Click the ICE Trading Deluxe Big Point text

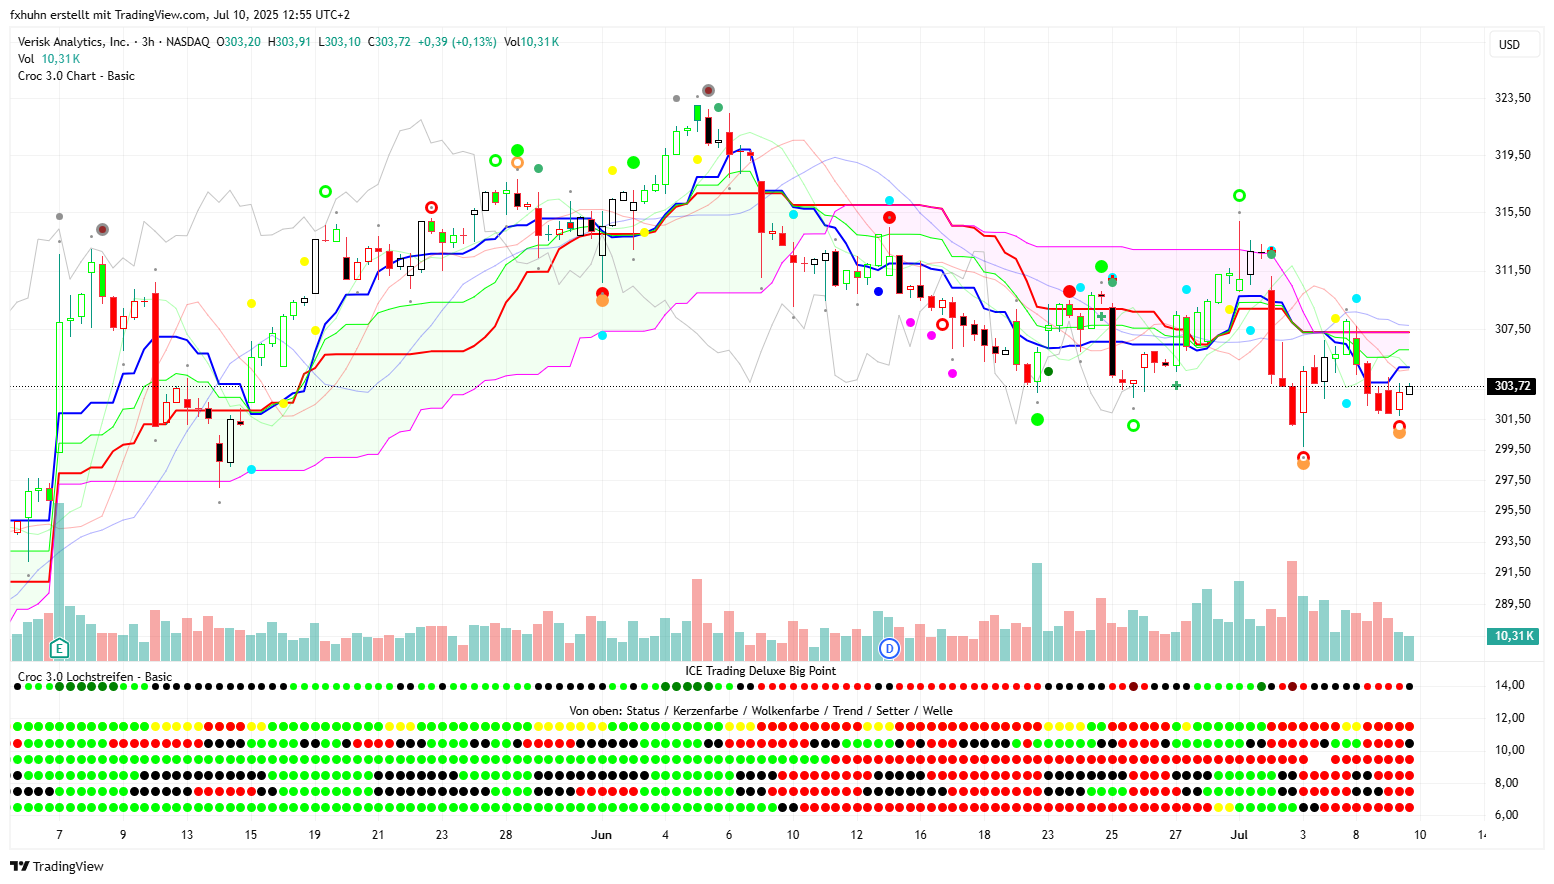[x=760, y=671]
